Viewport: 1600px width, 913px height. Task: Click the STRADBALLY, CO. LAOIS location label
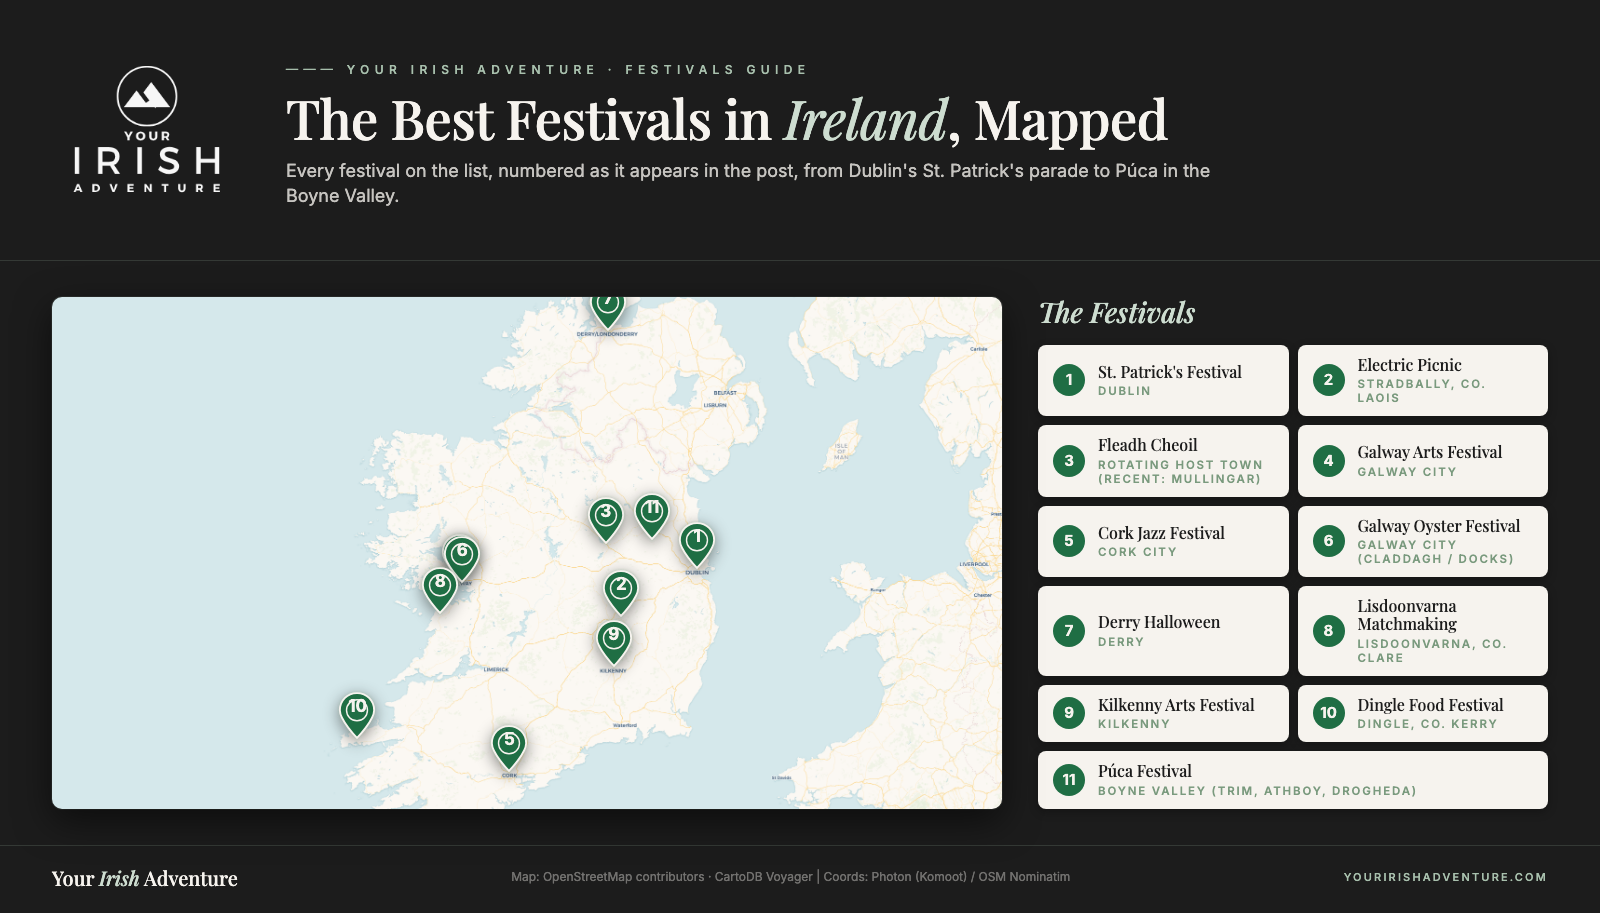[1420, 391]
